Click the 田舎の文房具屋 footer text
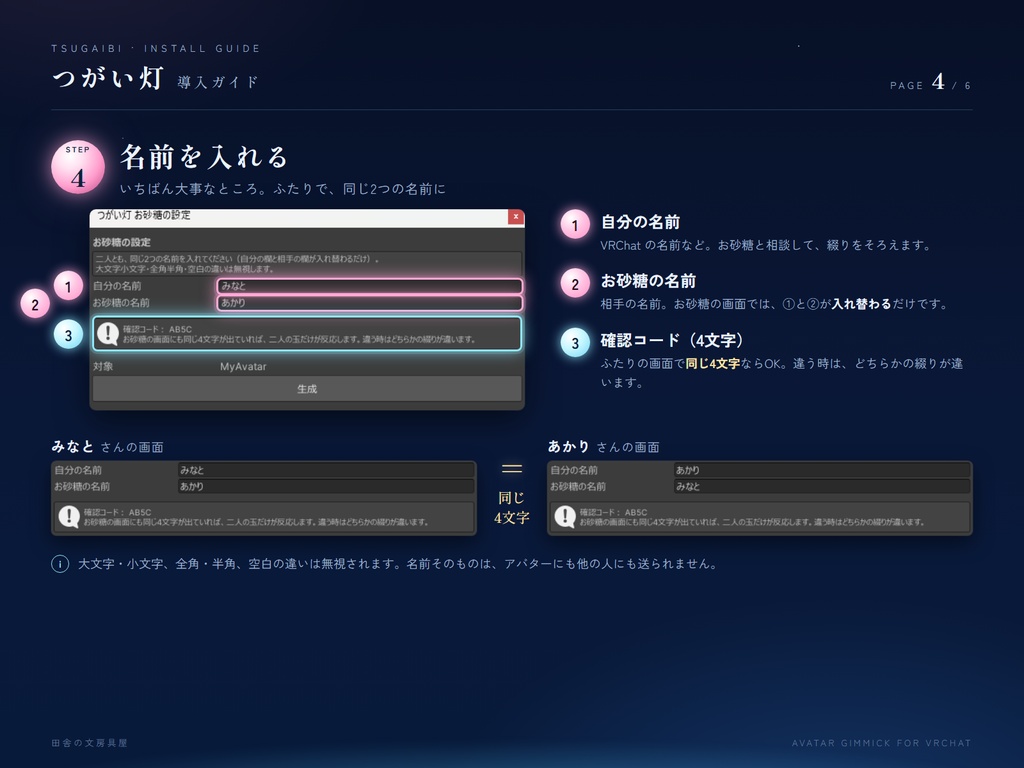 click(89, 743)
